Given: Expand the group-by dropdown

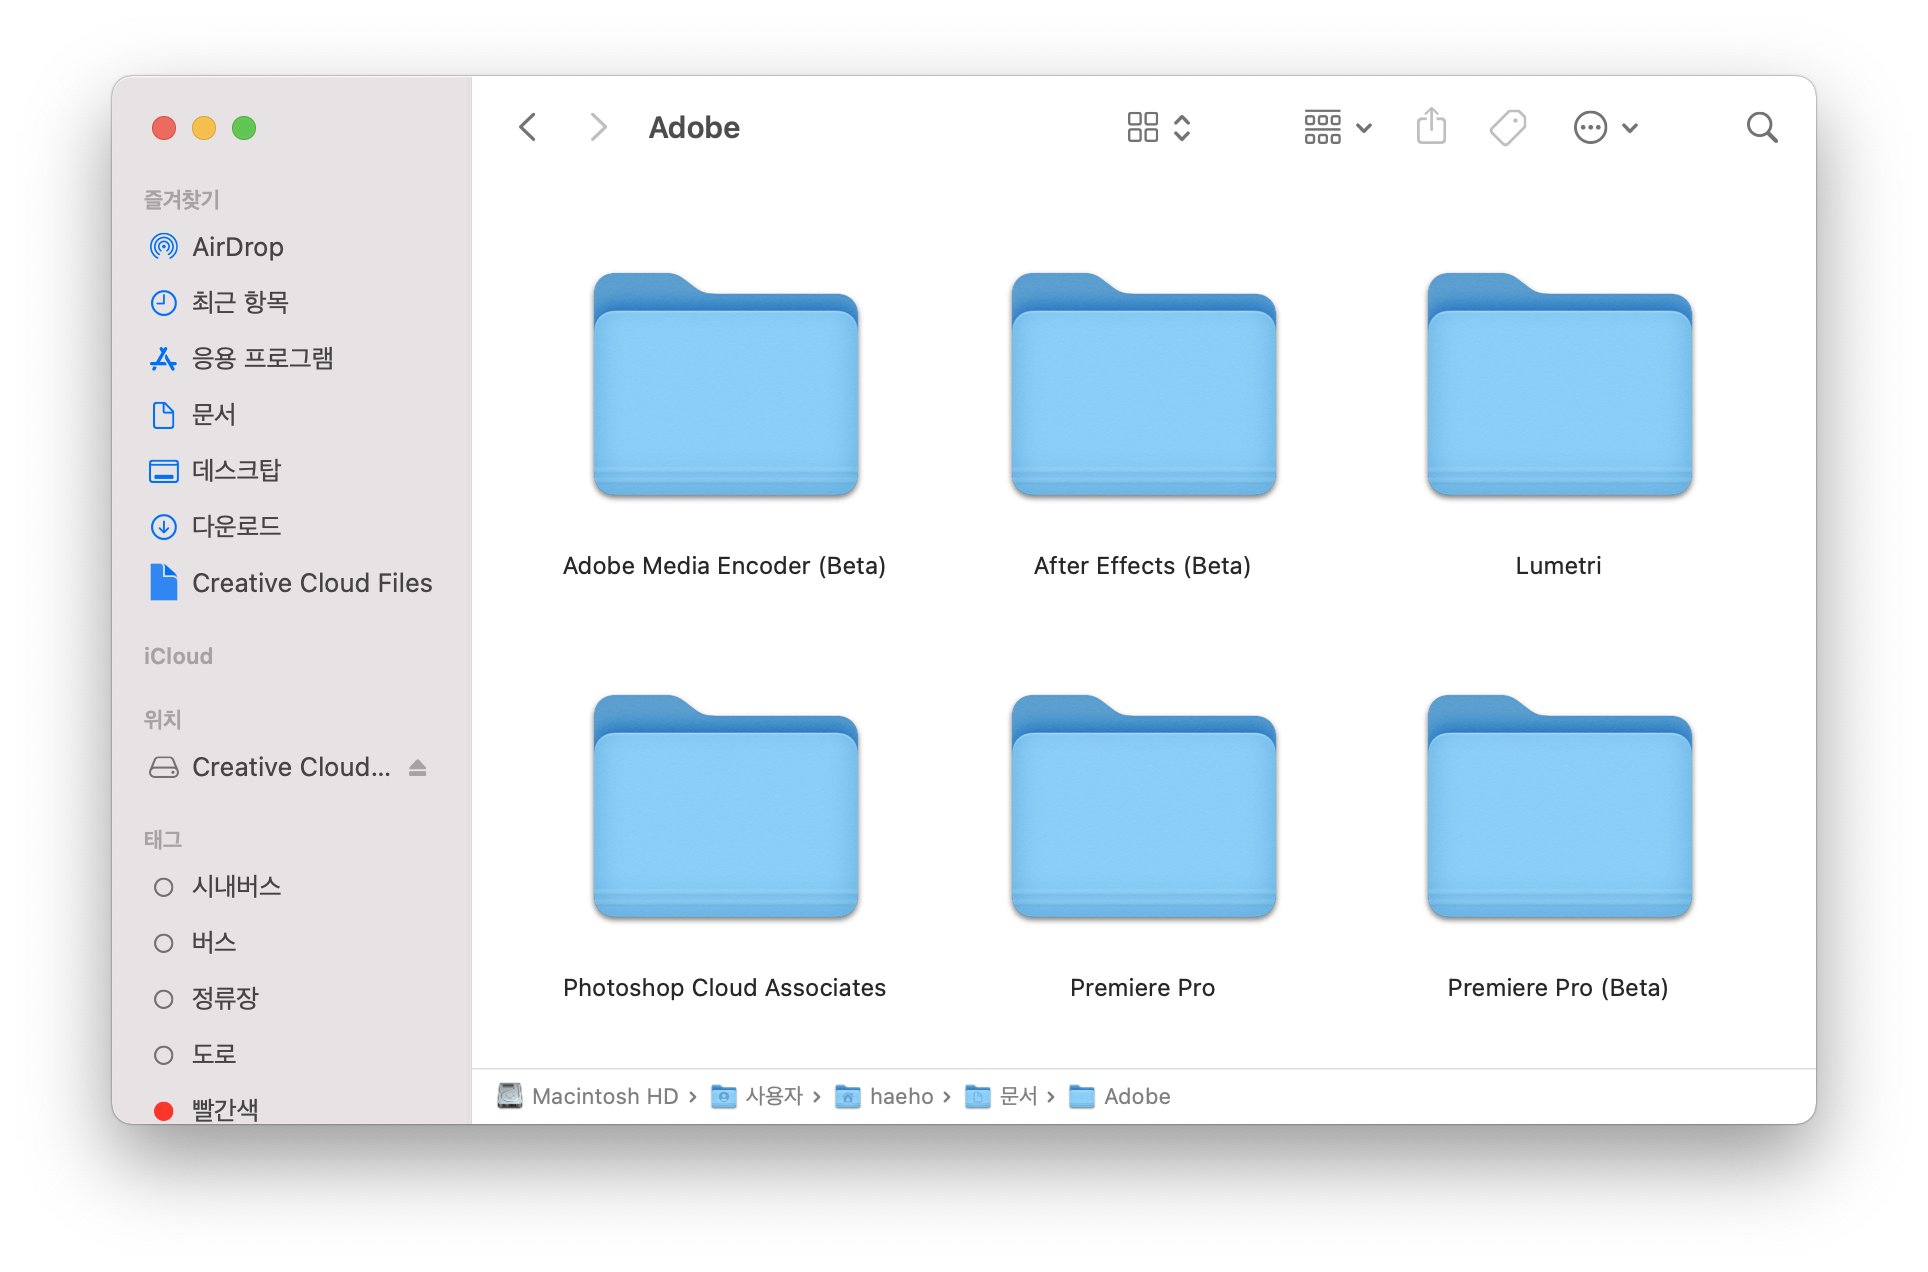Looking at the screenshot, I should 1337,127.
